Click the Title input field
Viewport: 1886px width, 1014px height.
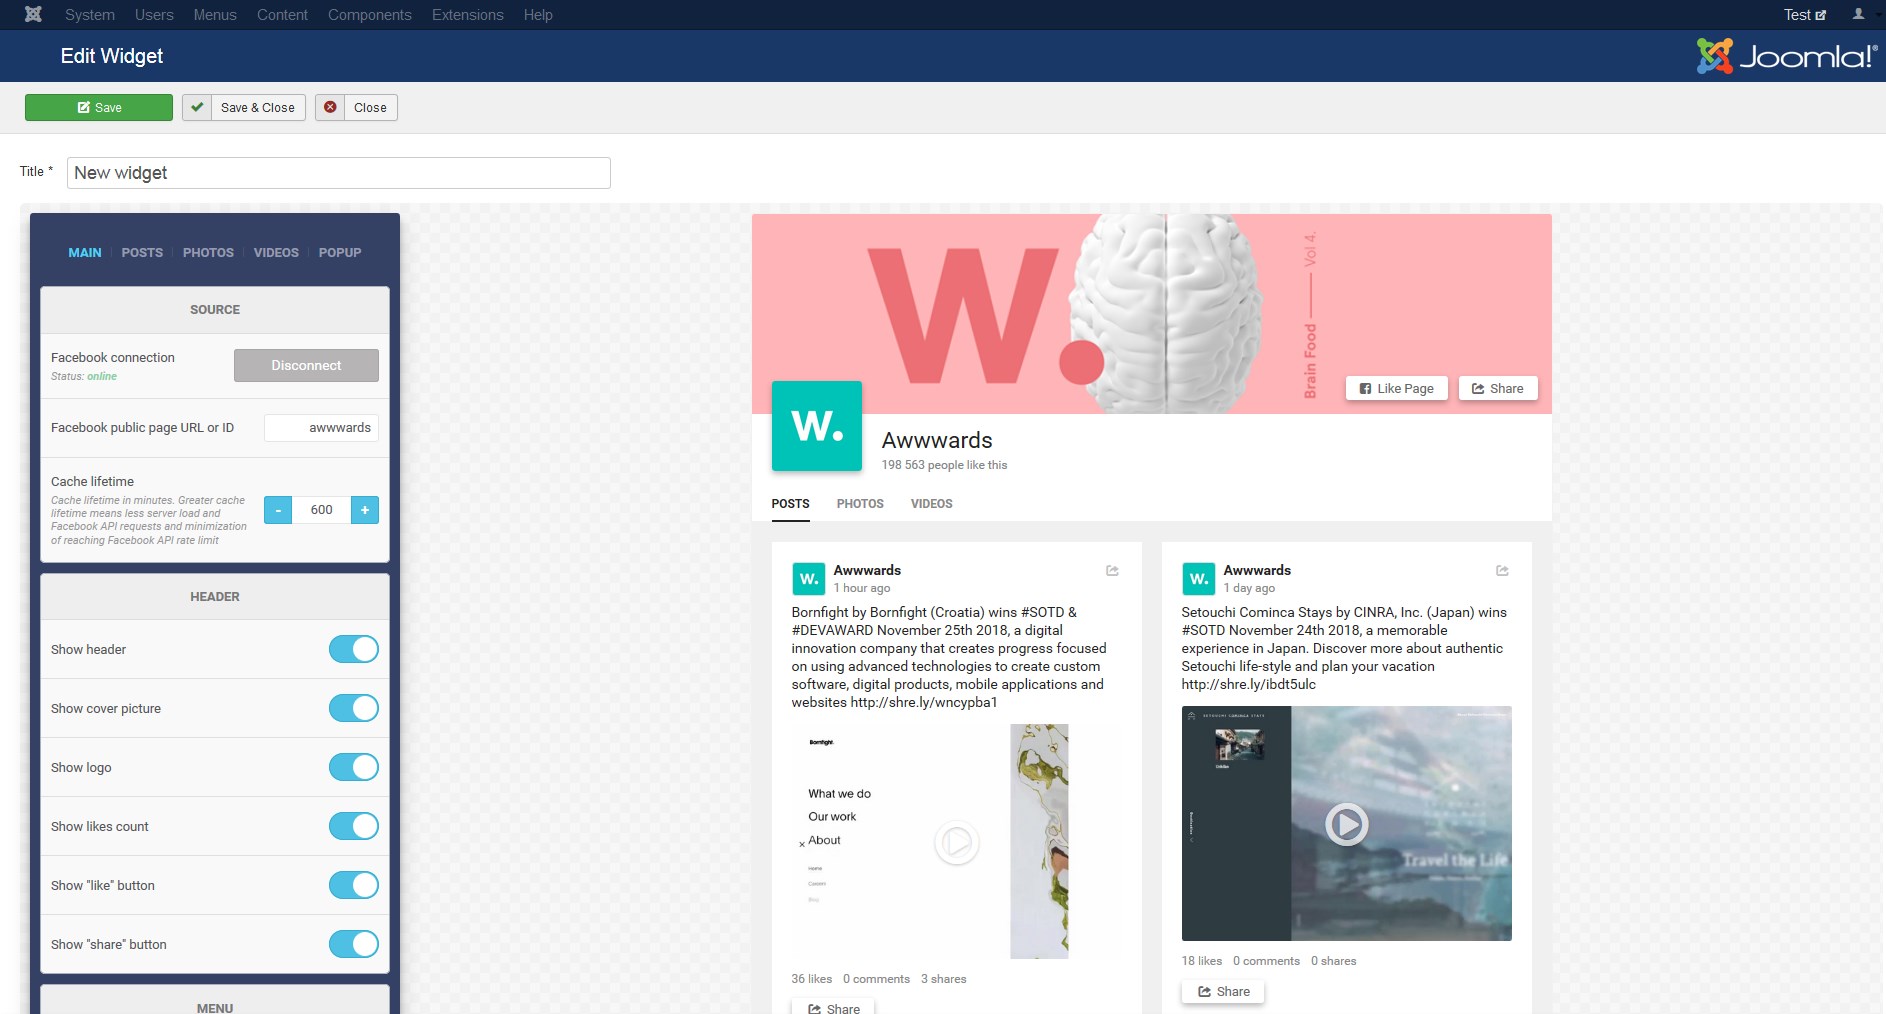click(338, 173)
